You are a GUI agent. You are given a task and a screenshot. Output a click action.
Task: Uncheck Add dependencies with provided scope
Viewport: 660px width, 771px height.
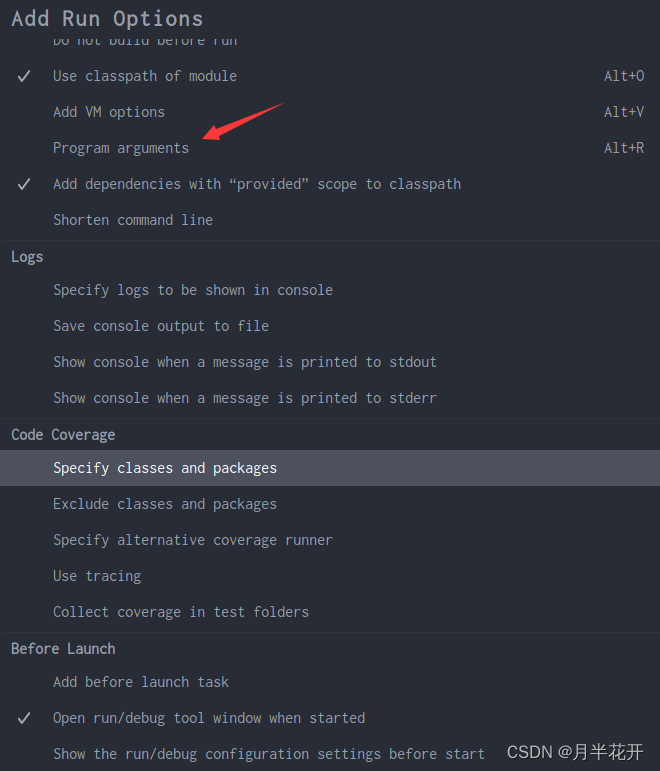point(24,184)
